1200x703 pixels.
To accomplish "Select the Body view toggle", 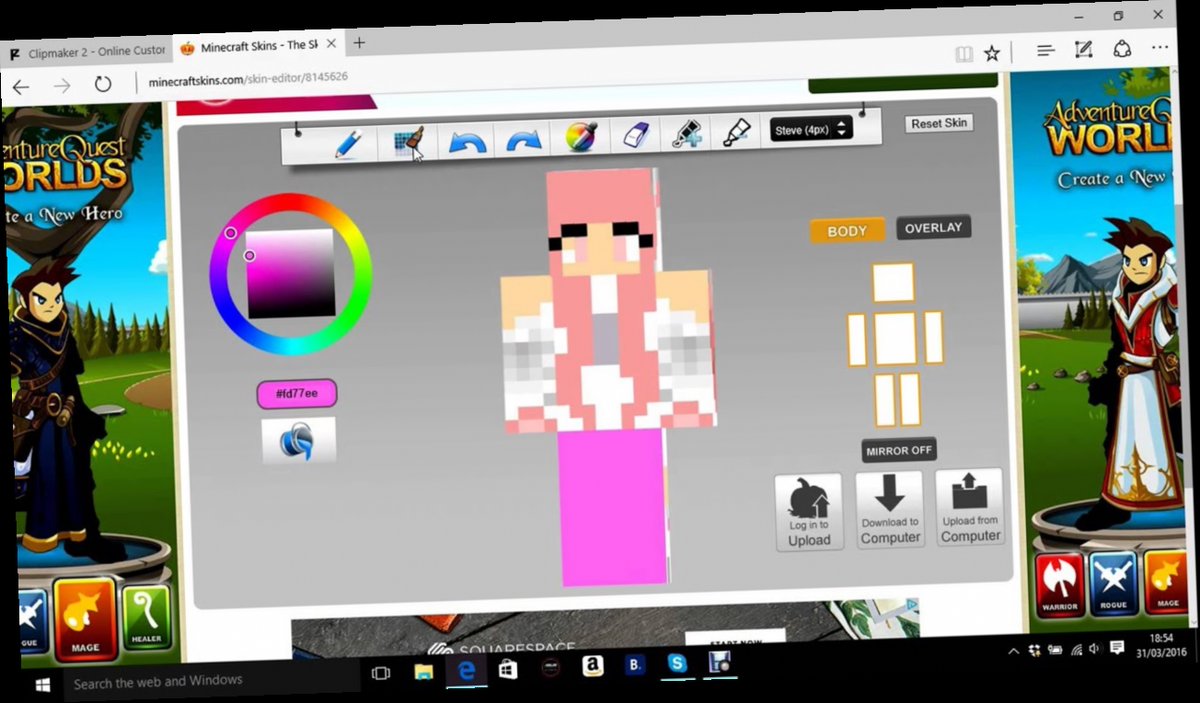I will 846,230.
